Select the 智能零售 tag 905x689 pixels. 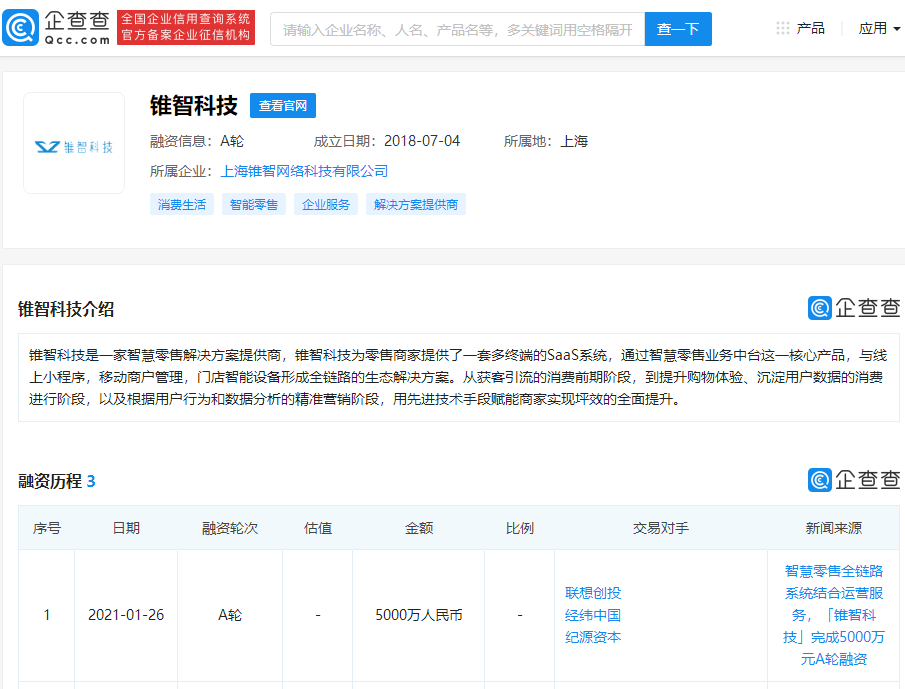[254, 204]
